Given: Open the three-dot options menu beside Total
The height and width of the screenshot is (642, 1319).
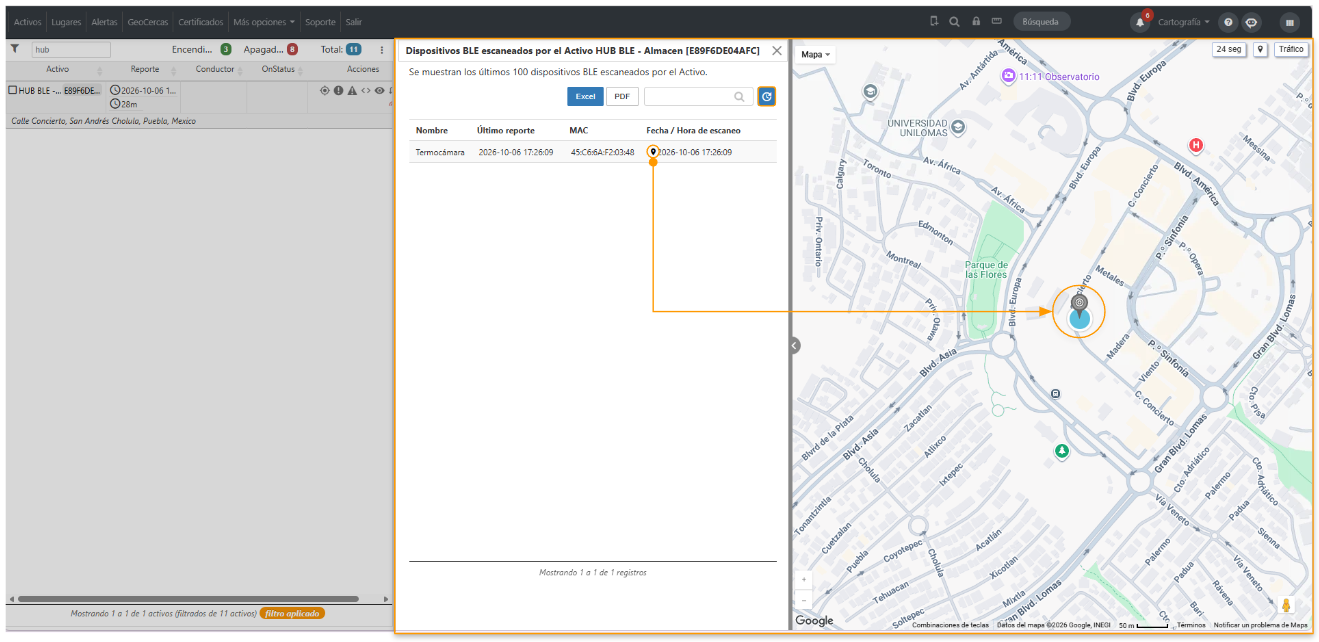Looking at the screenshot, I should tap(381, 49).
